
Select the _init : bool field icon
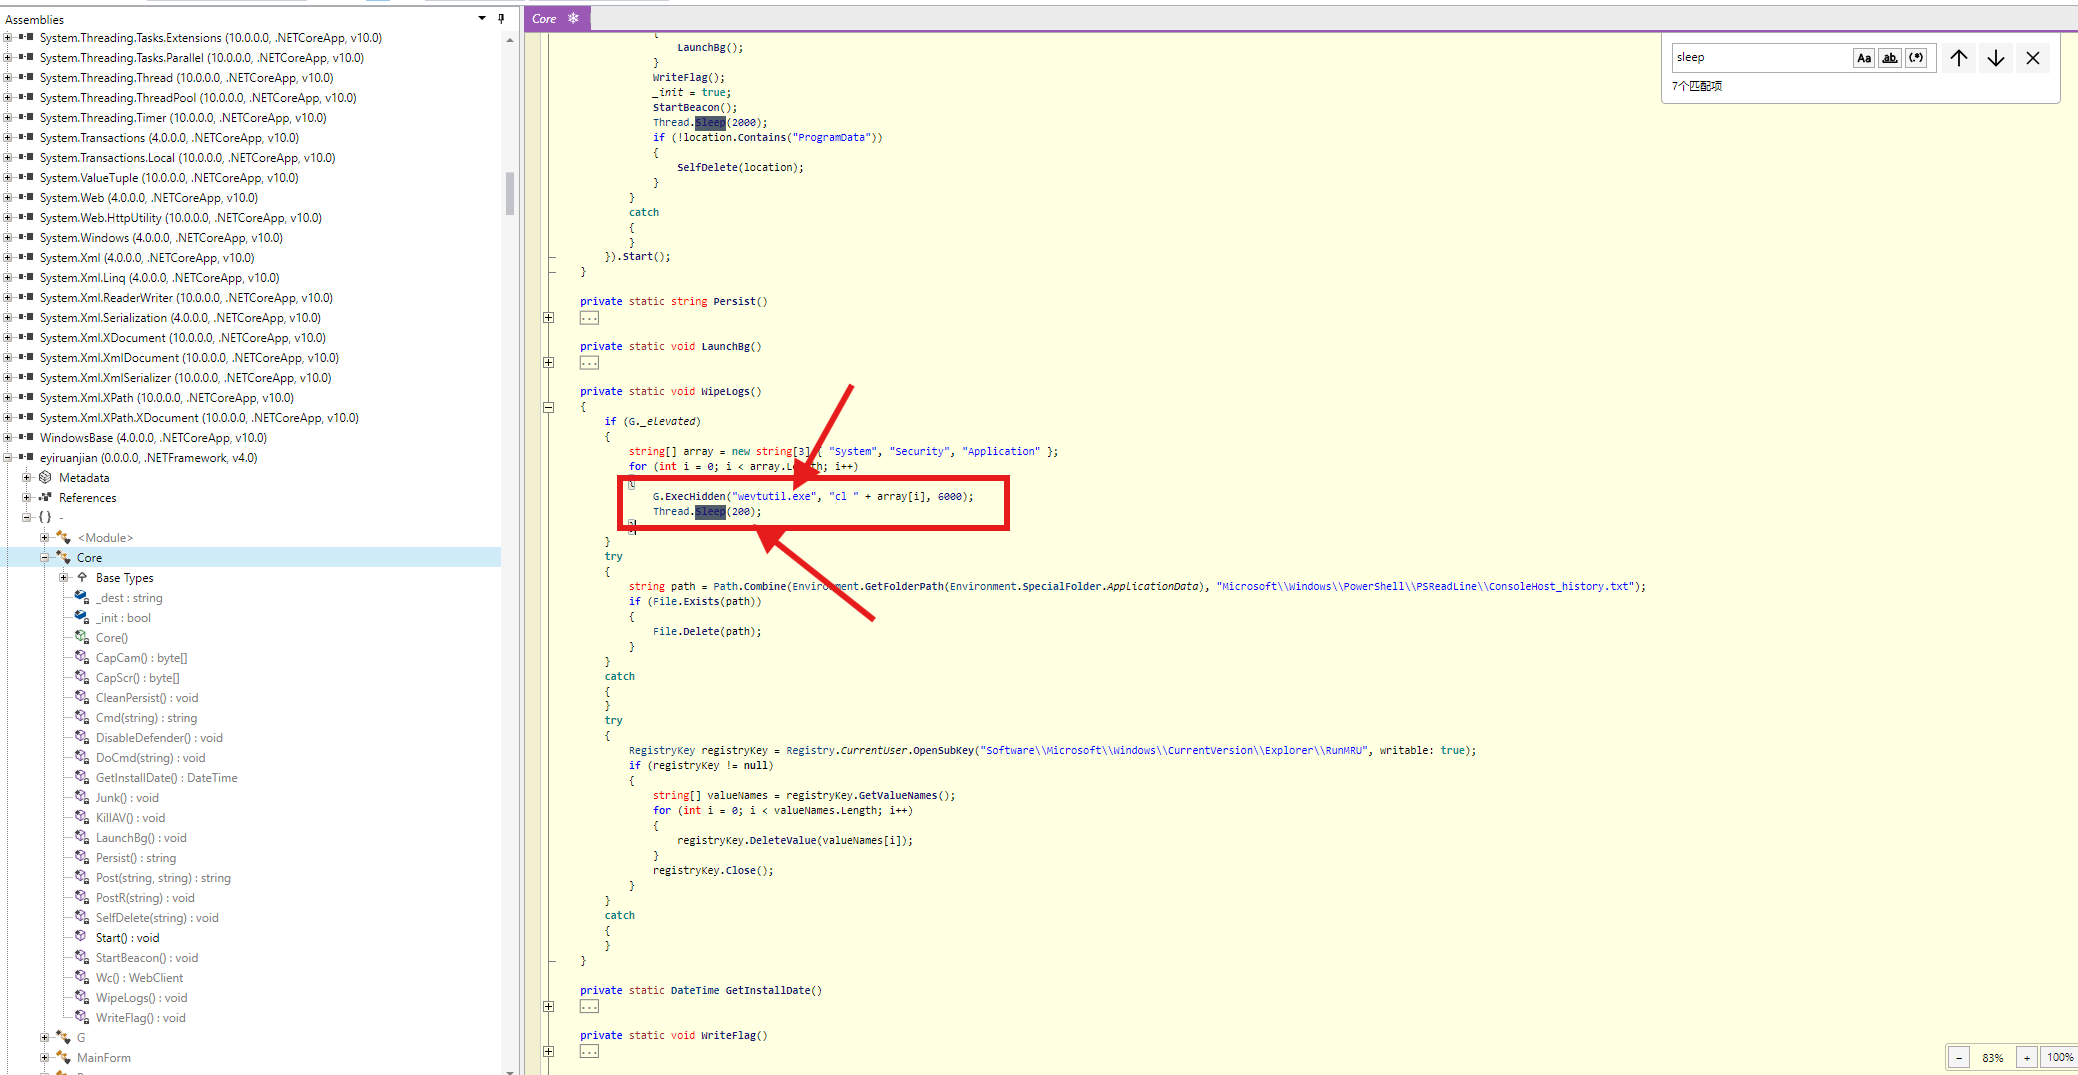pos(82,618)
